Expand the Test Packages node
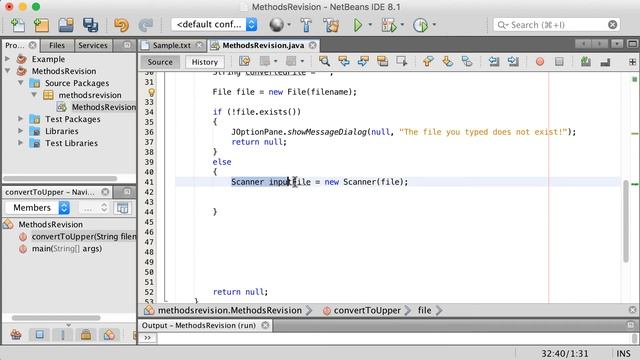 click(x=20, y=119)
